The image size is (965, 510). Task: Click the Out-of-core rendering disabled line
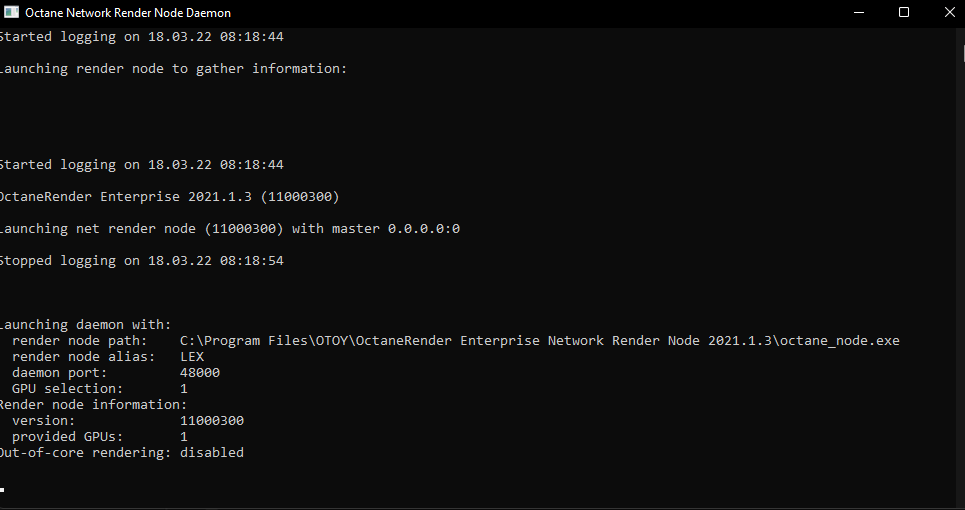(x=120, y=453)
